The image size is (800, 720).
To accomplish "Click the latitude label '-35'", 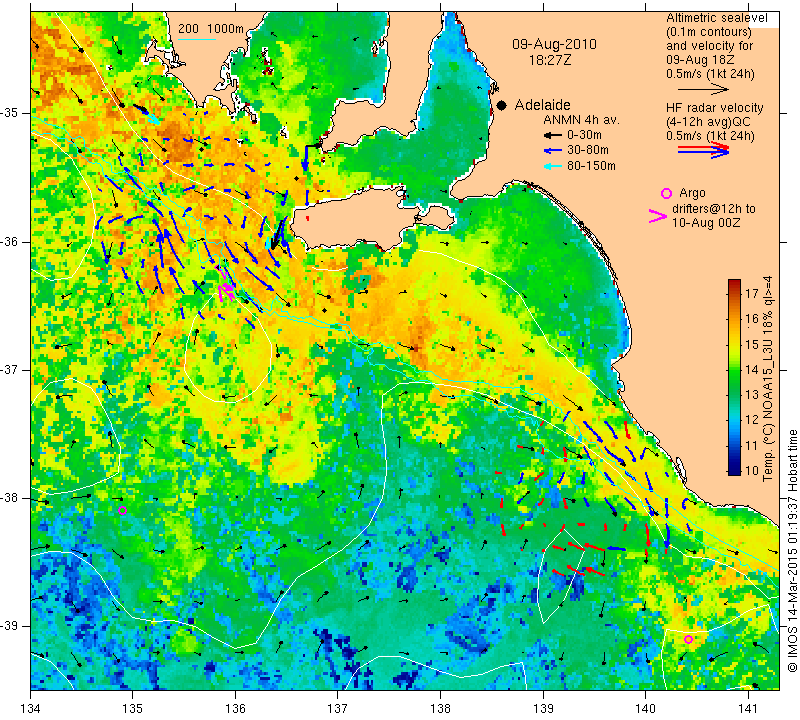I will (x=10, y=113).
